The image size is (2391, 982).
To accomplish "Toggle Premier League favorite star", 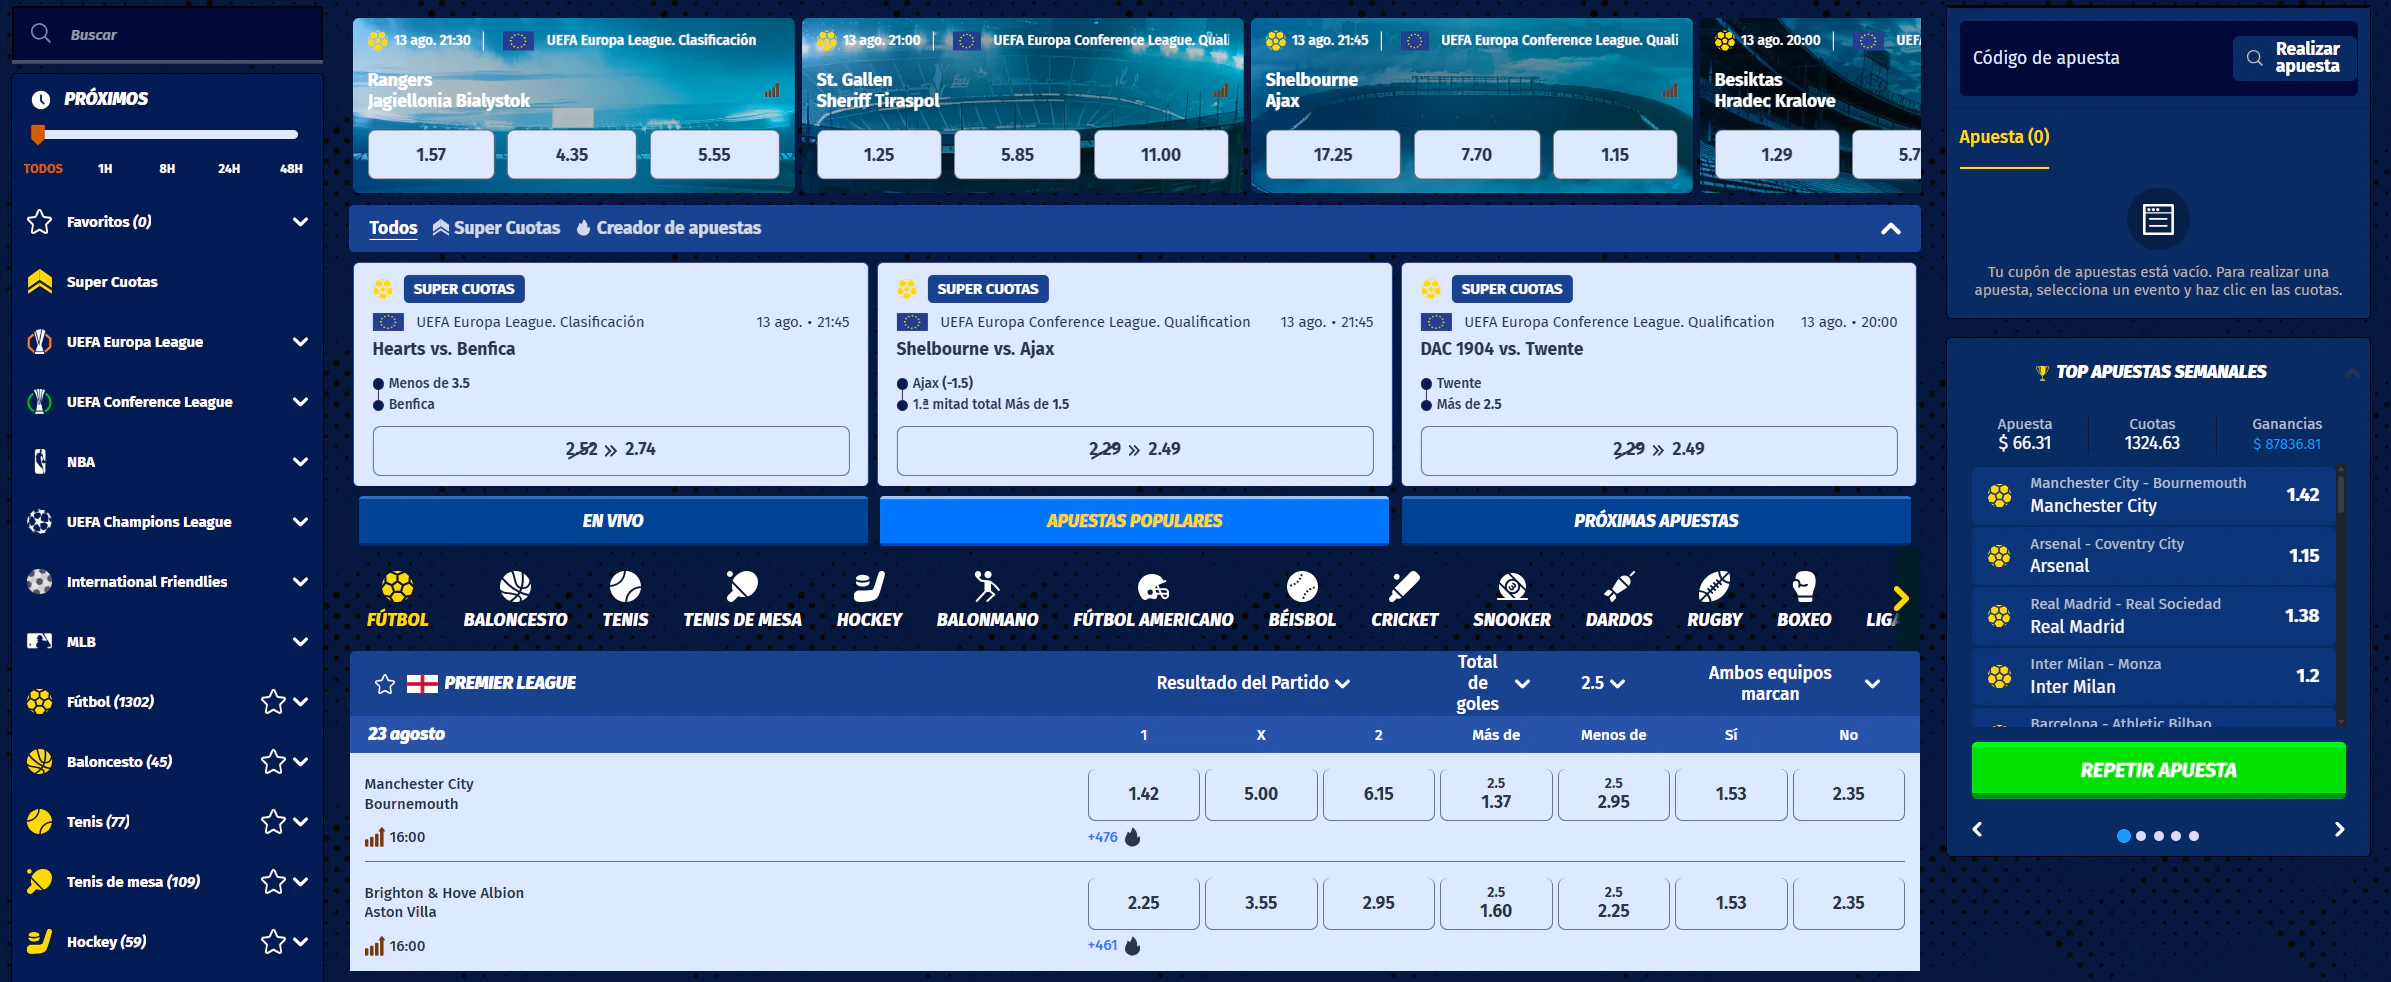I will pyautogui.click(x=385, y=684).
